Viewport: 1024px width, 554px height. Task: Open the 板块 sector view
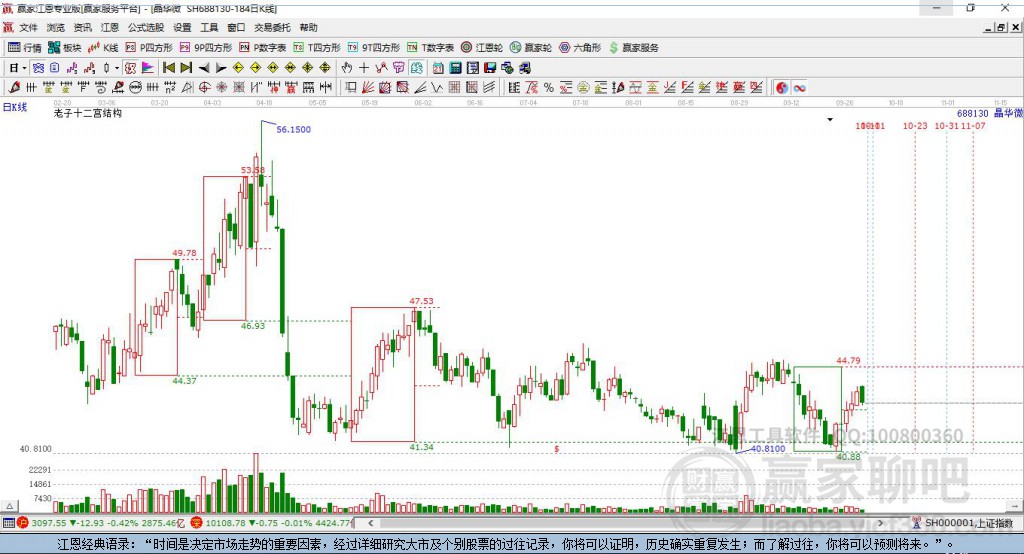pyautogui.click(x=64, y=48)
